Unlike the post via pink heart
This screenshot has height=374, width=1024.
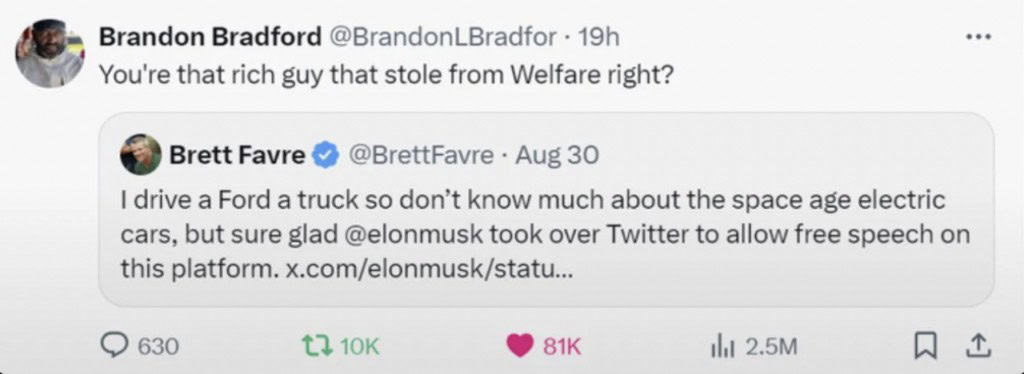click(520, 347)
